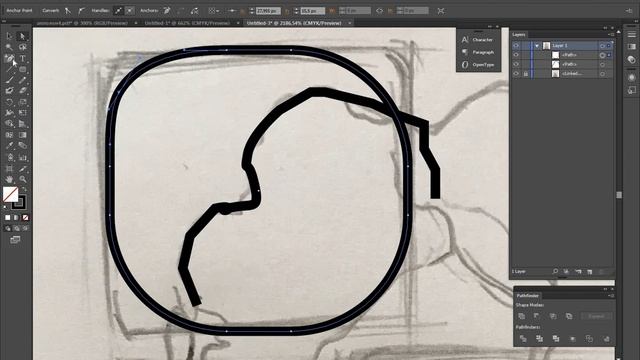
Task: Open the Paragraph panel
Action: coord(478,52)
